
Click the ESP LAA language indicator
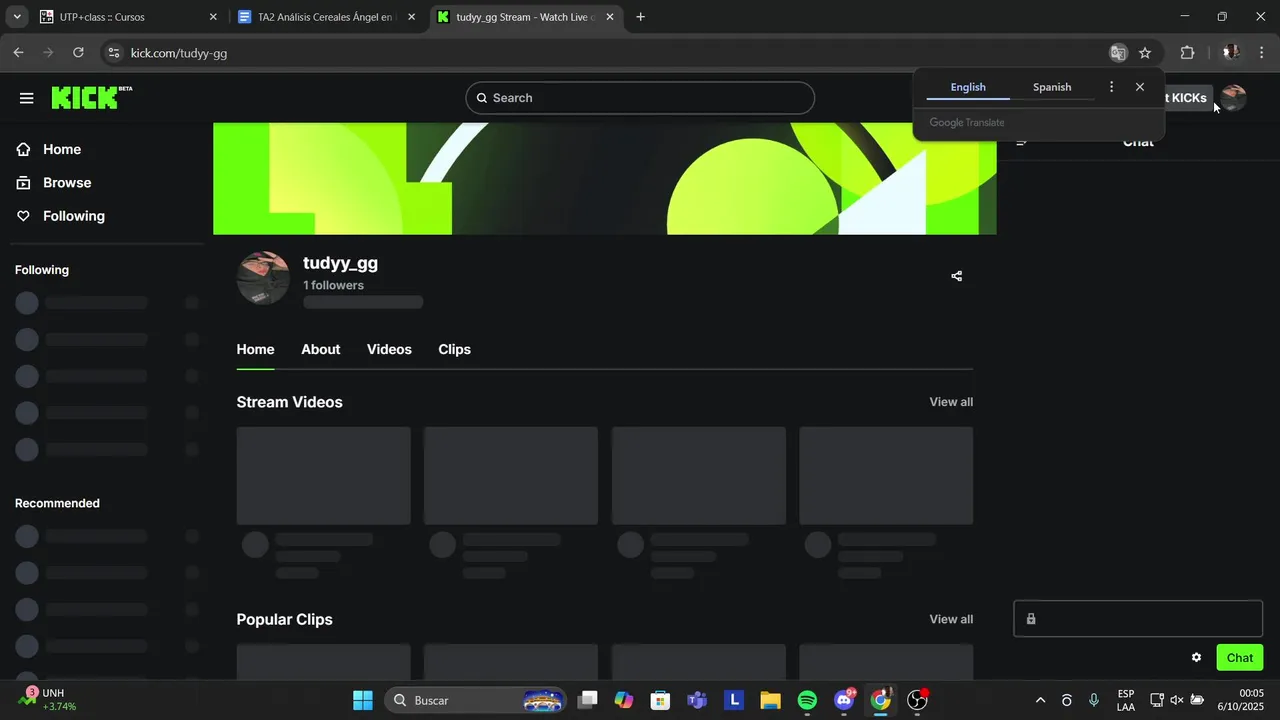1126,700
